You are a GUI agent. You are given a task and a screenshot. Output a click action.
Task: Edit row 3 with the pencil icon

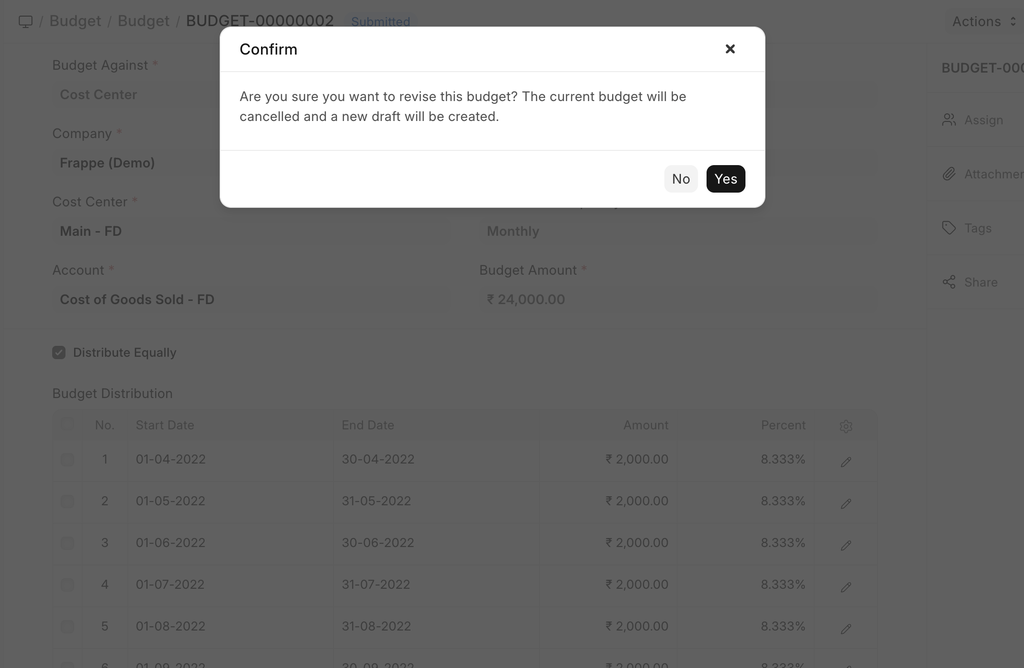(846, 545)
